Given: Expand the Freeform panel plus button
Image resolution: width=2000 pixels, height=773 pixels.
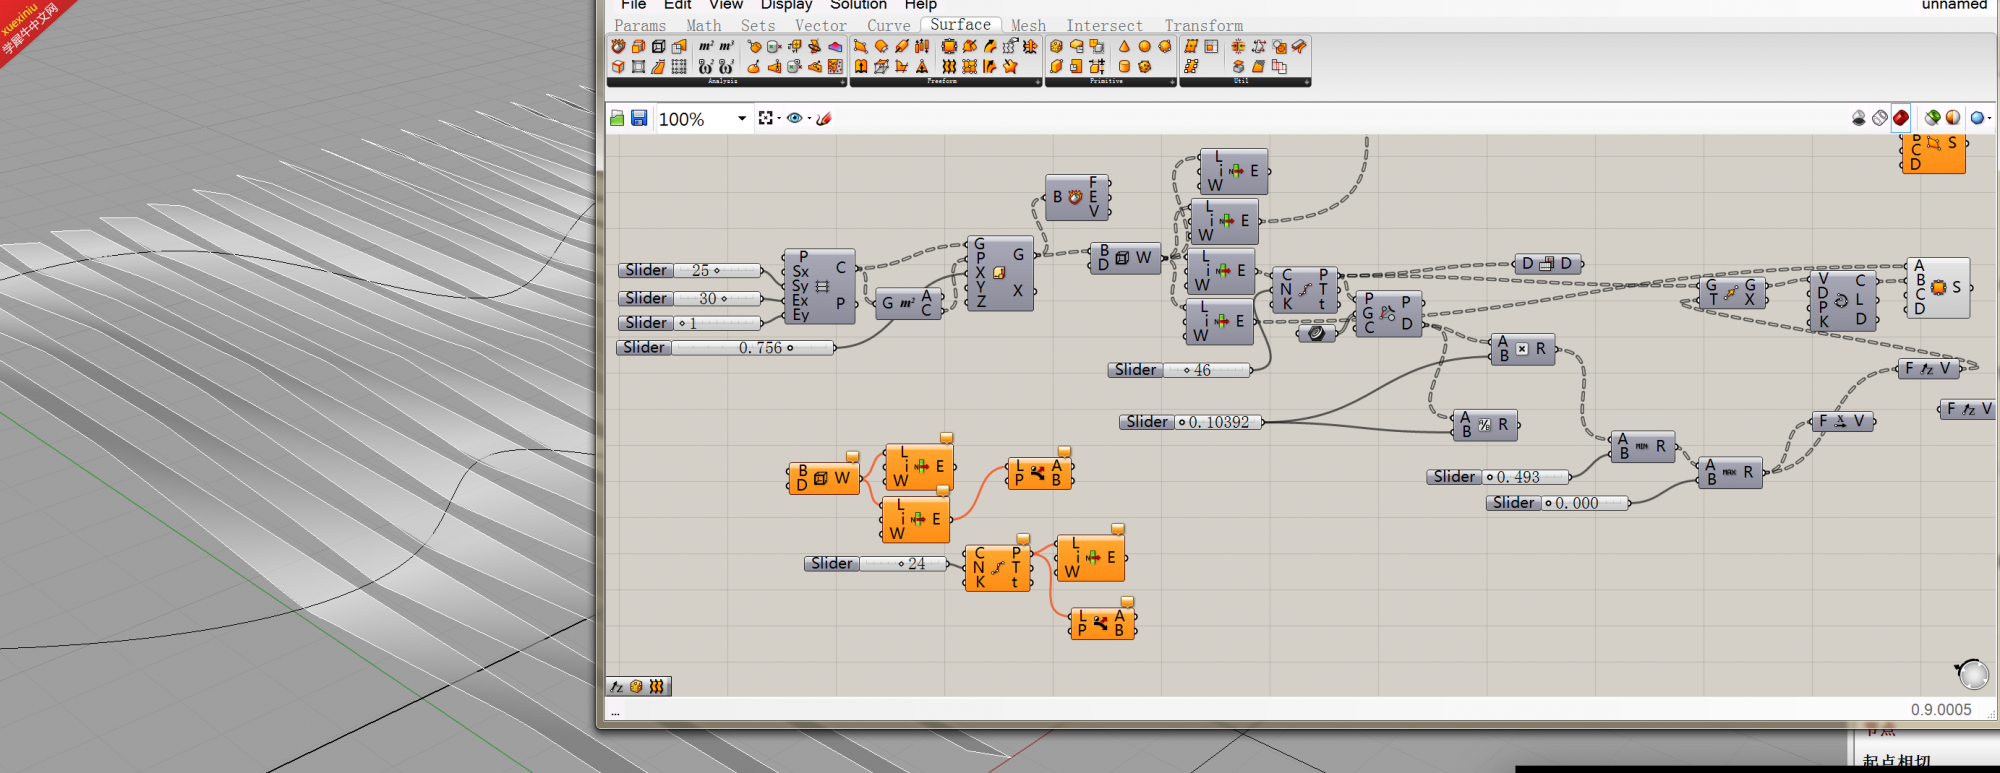Looking at the screenshot, I should coord(1037,82).
